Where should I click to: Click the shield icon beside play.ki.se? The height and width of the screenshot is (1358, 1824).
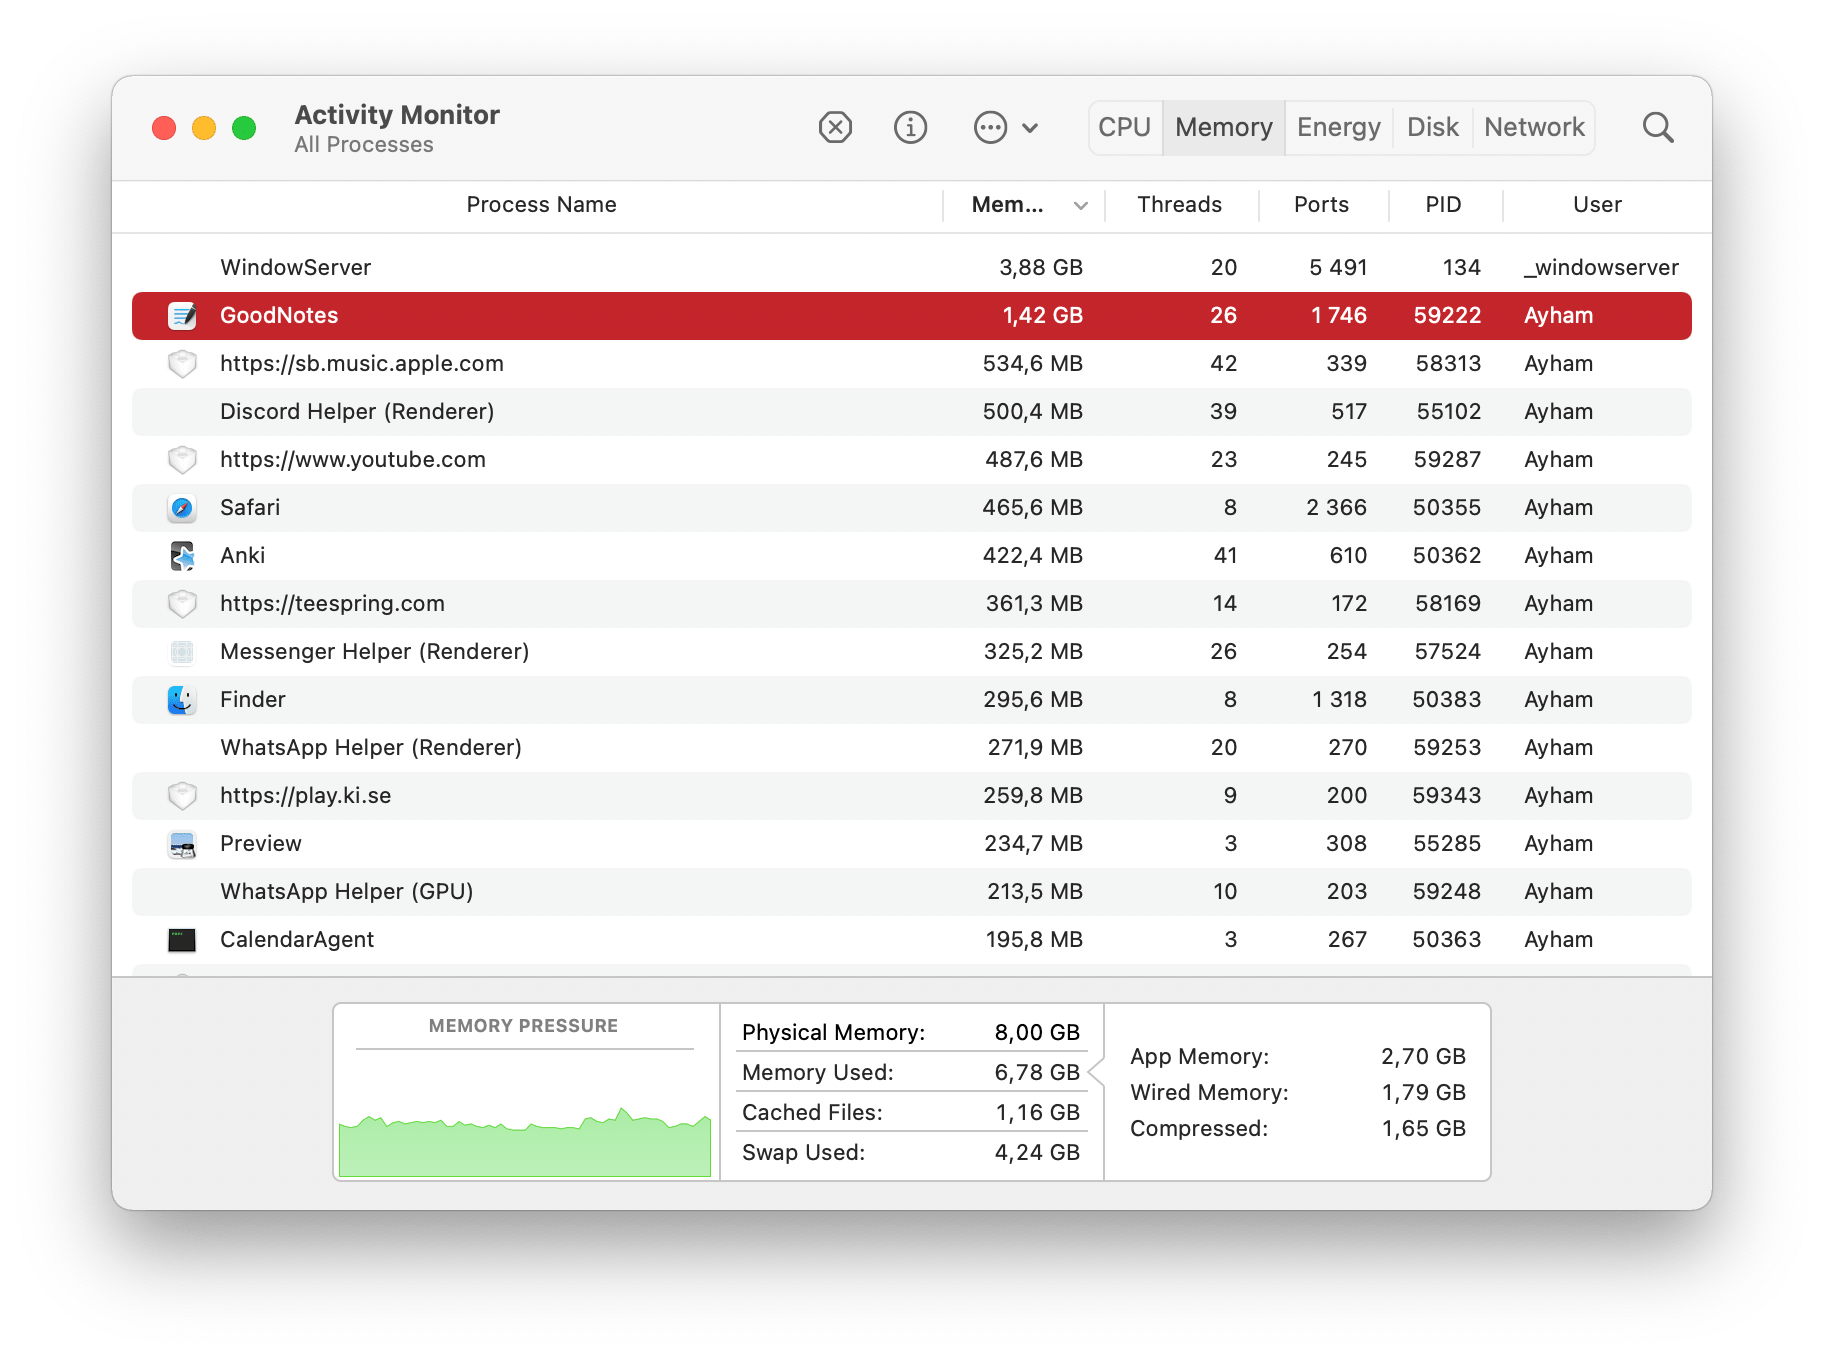pos(182,796)
